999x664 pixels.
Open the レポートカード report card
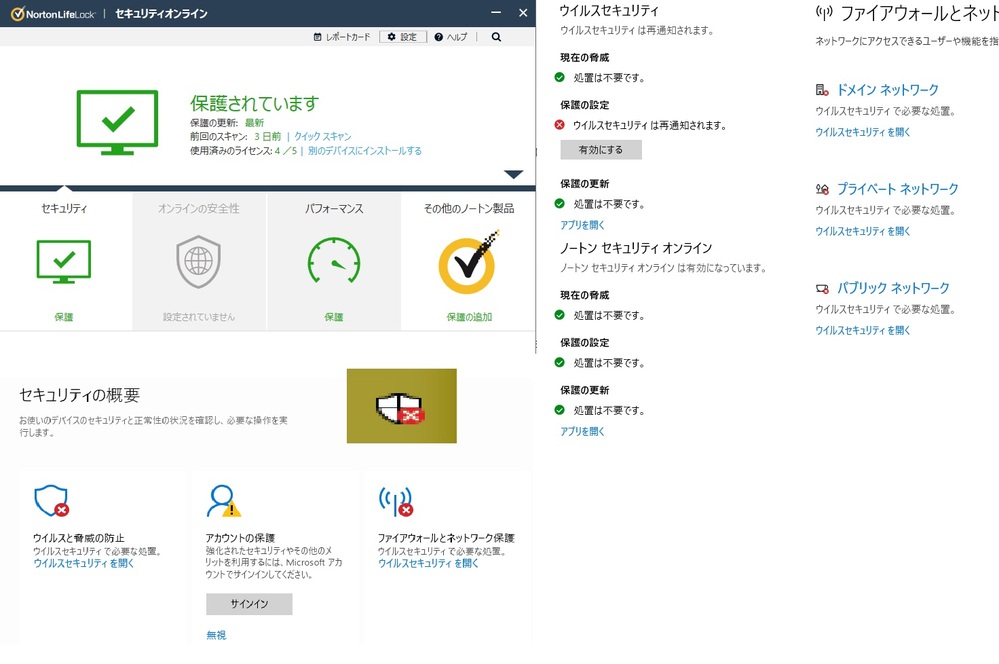(x=341, y=37)
